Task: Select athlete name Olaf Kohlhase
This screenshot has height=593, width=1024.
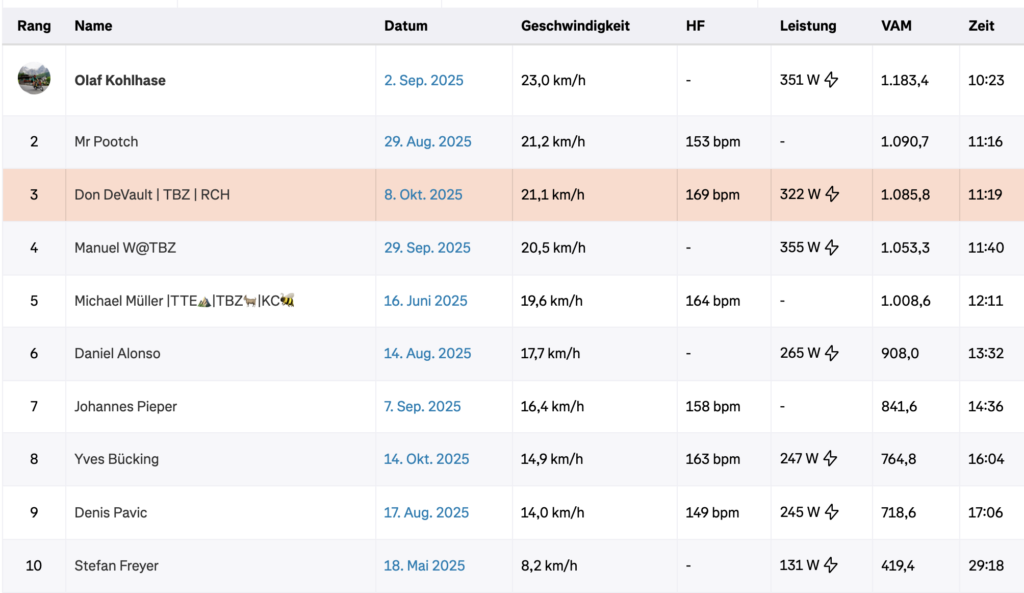Action: coord(120,80)
